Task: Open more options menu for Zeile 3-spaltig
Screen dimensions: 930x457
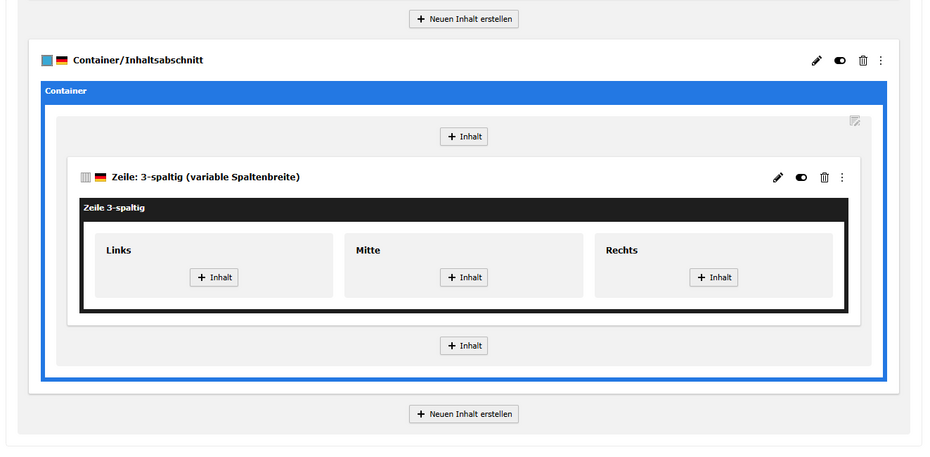Action: tap(842, 178)
